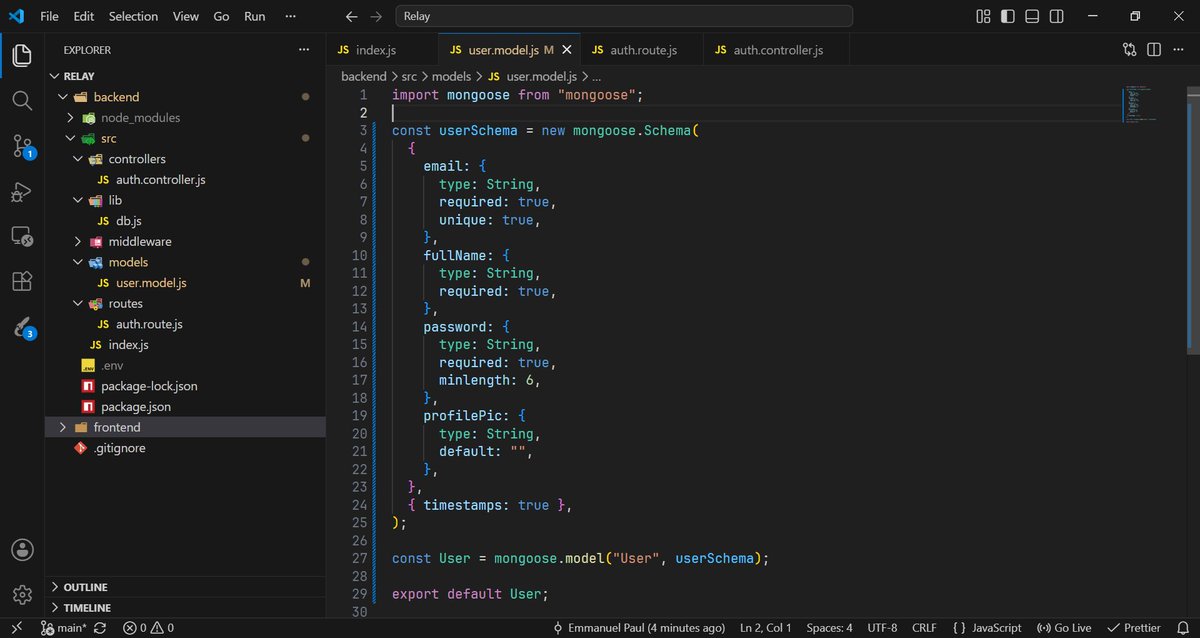Open the File menu
The width and height of the screenshot is (1200, 638).
pos(49,16)
